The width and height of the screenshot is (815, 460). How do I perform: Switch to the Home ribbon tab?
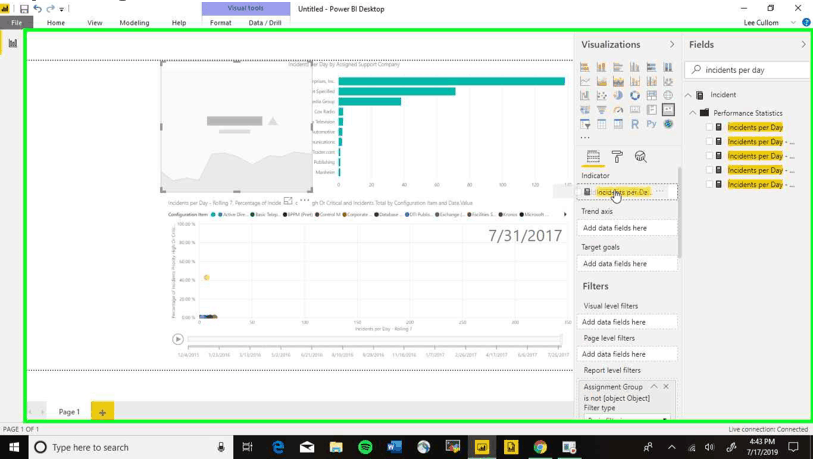point(56,23)
